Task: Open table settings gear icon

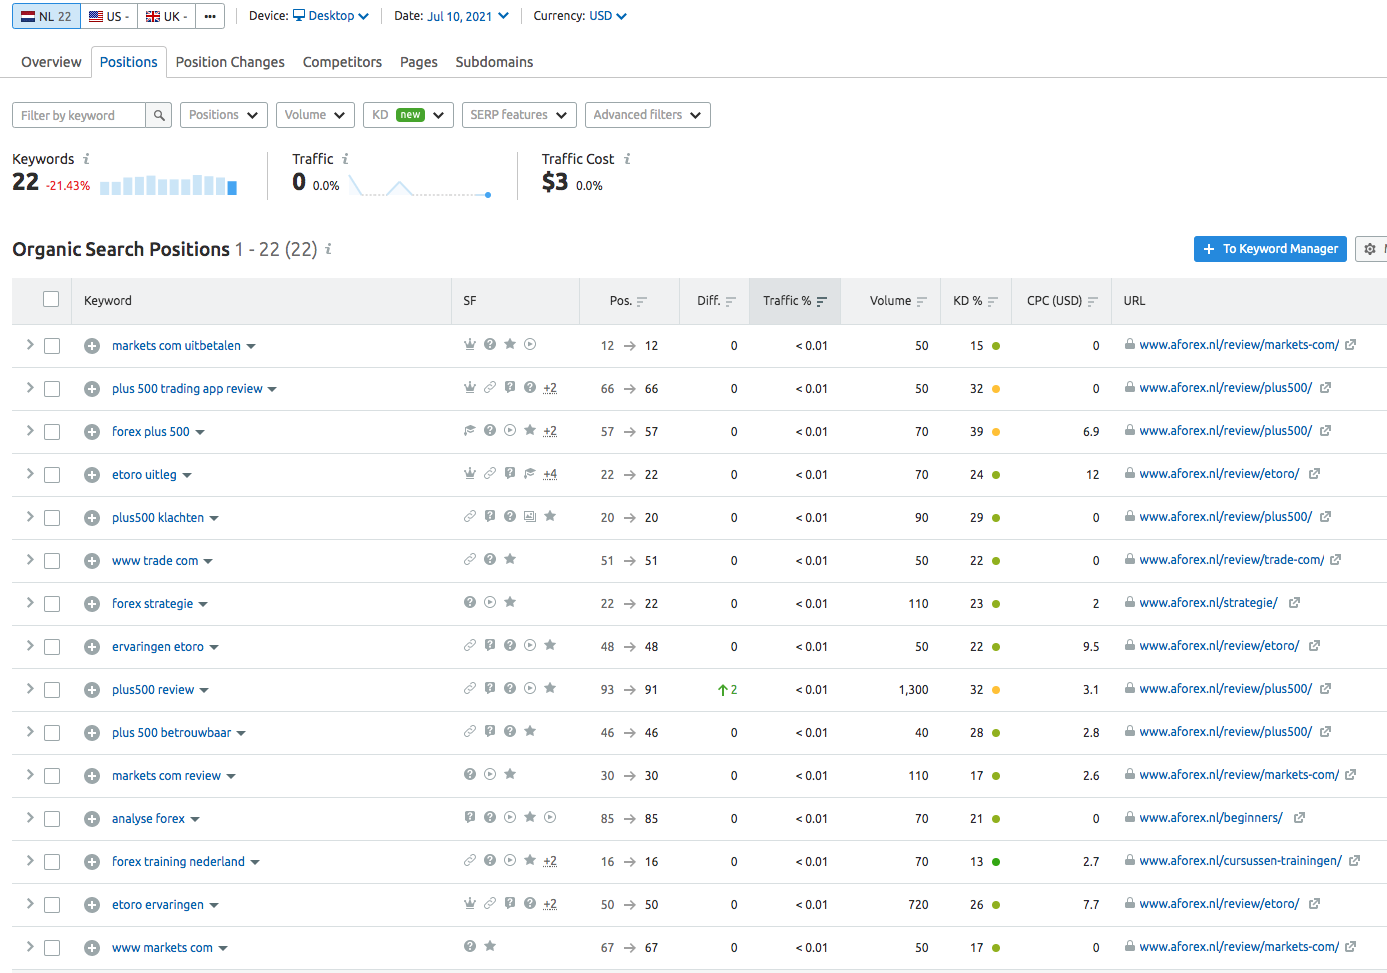Action: tap(1370, 249)
